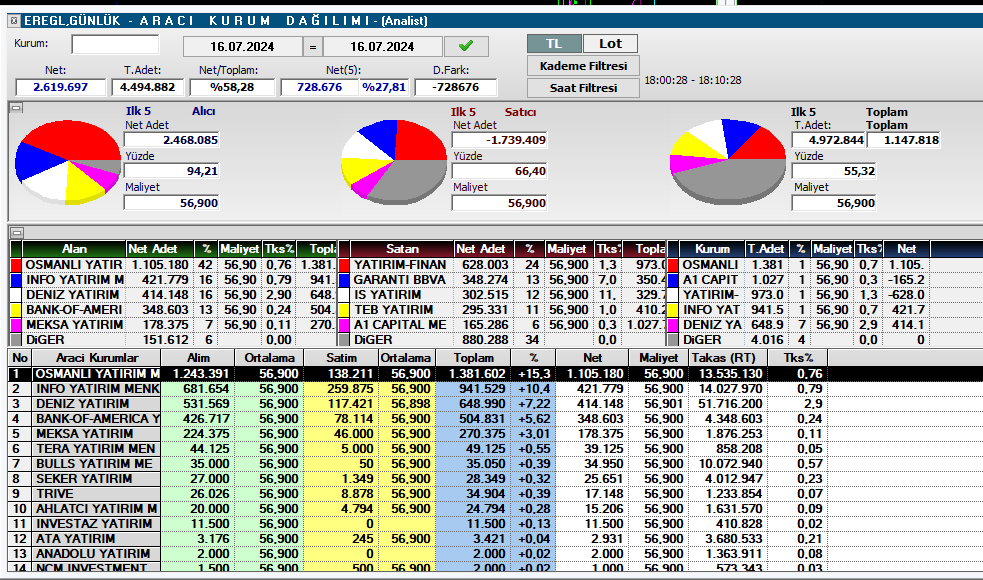Sort by the Satim column header

(341, 358)
